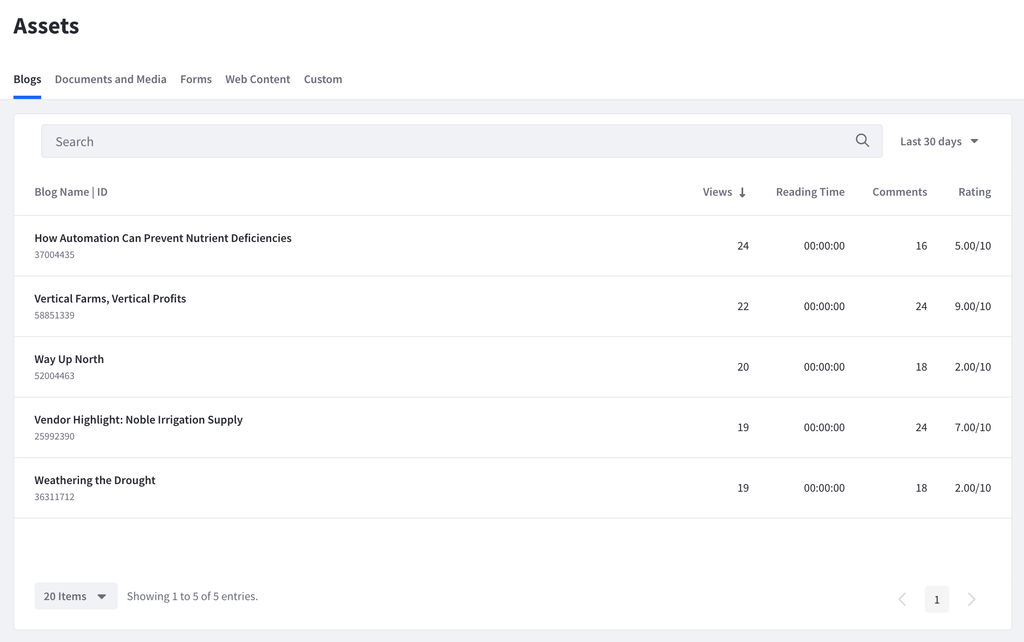Open the Last 30 days filter dropdown
This screenshot has width=1024, height=642.
click(938, 140)
